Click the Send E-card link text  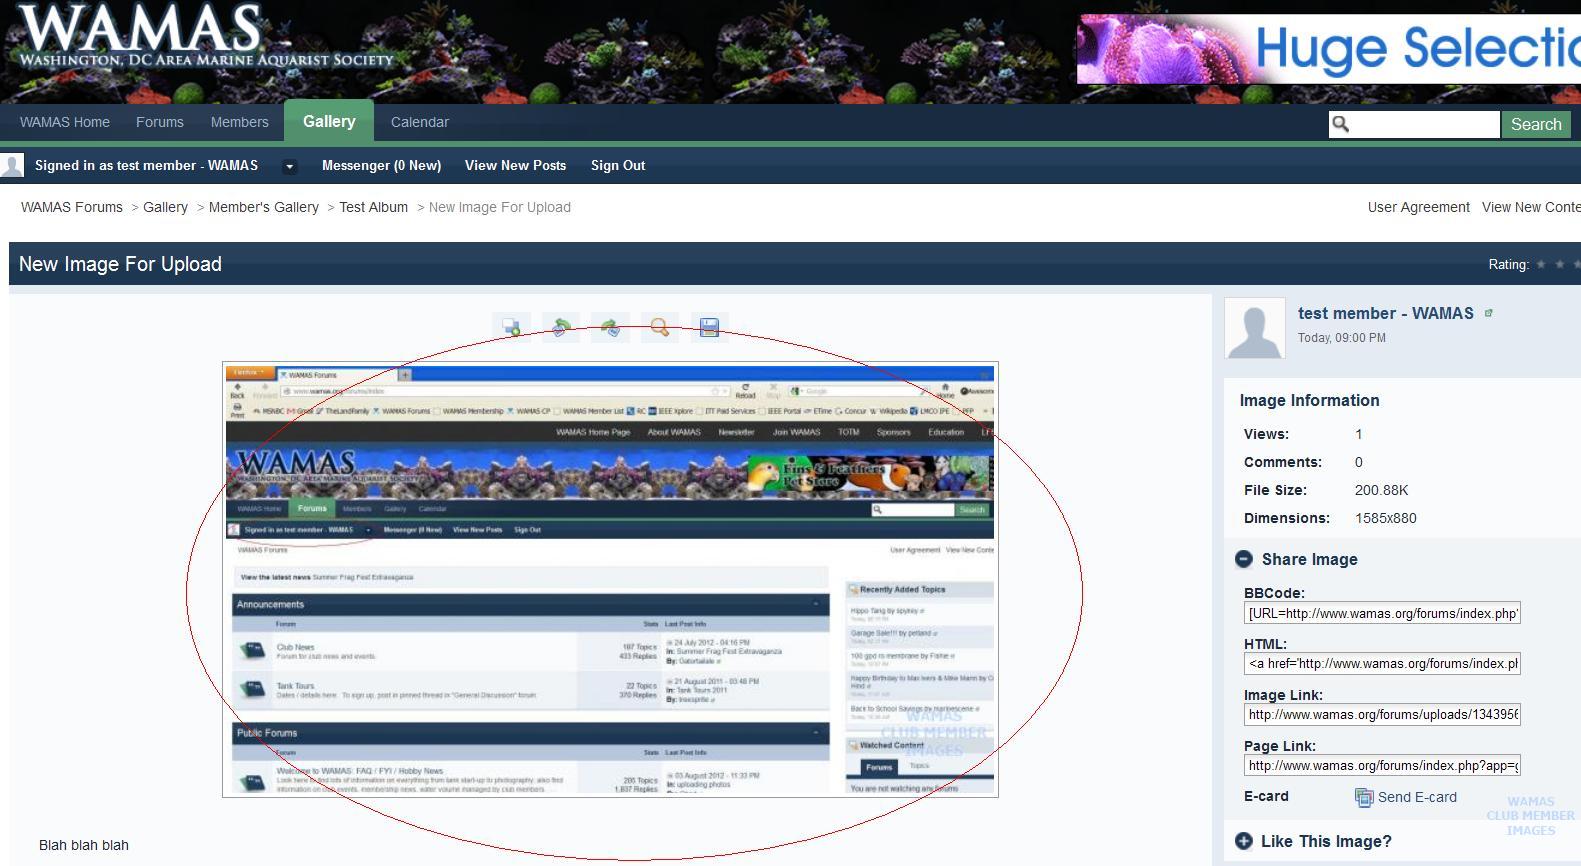(1417, 797)
